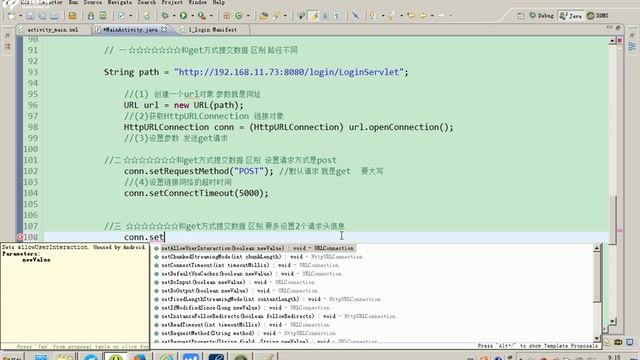This screenshot has width=640, height=360.
Task: Click the Previous Annotation arrow icon
Action: click(391, 16)
